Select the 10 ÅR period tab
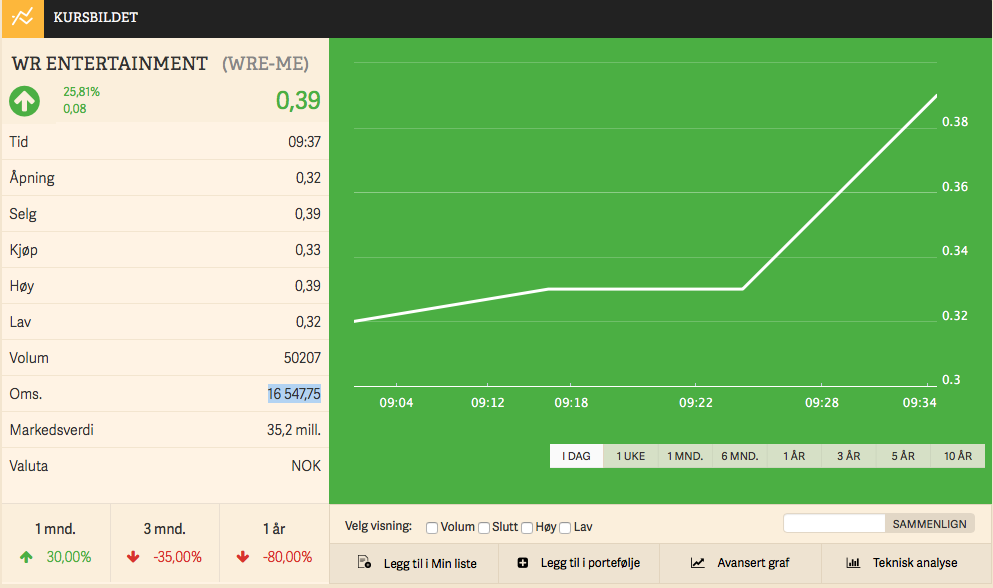The image size is (993, 588). click(958, 456)
